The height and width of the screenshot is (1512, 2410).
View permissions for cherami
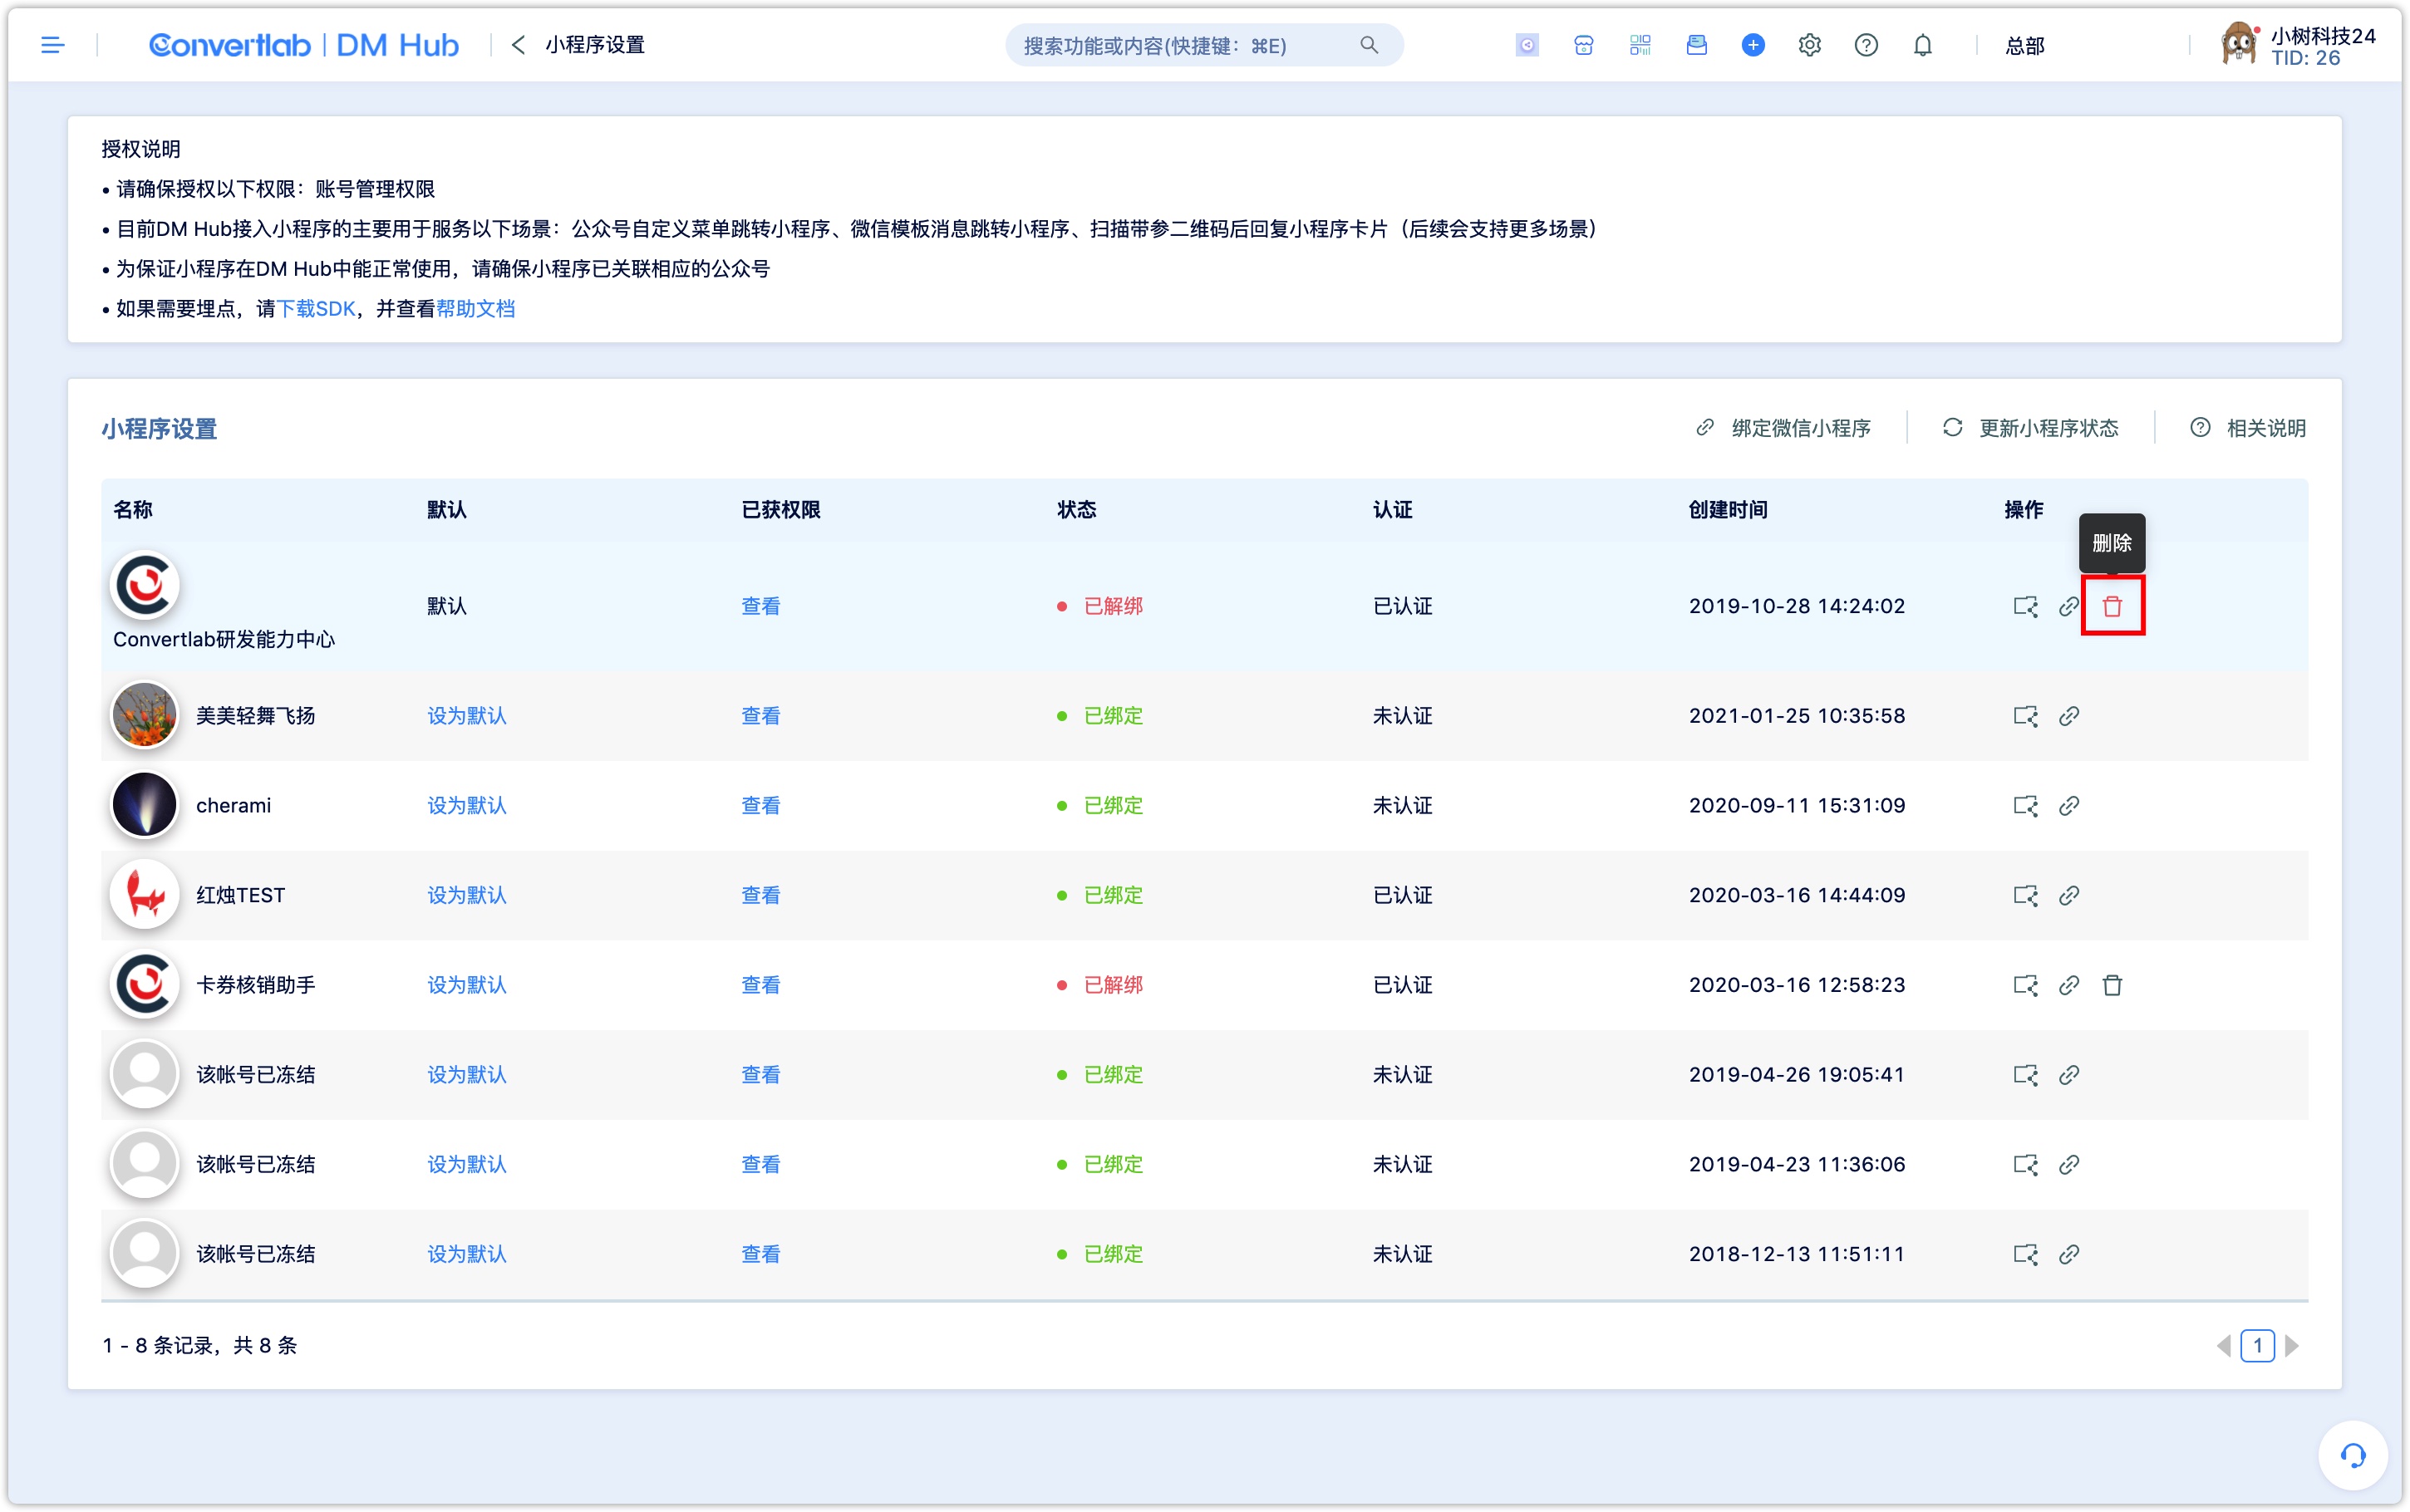click(x=761, y=806)
